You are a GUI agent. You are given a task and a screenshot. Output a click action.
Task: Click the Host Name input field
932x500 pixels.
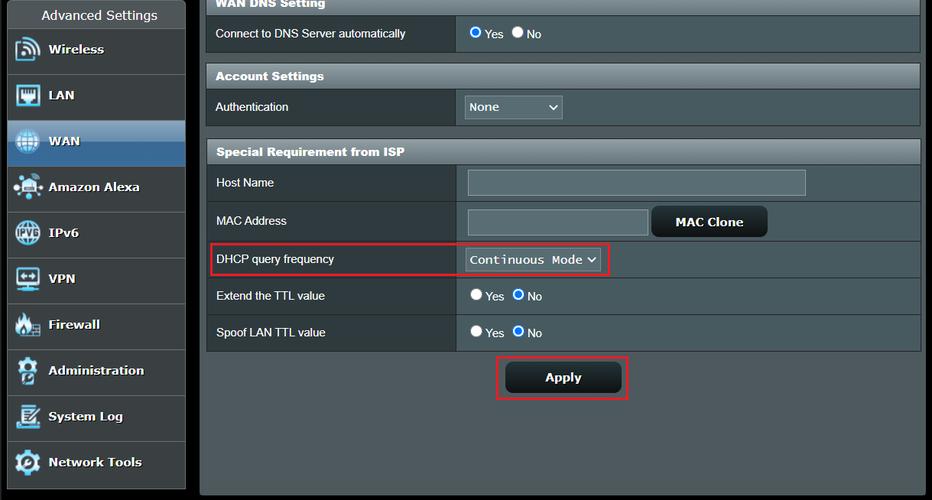tap(636, 183)
